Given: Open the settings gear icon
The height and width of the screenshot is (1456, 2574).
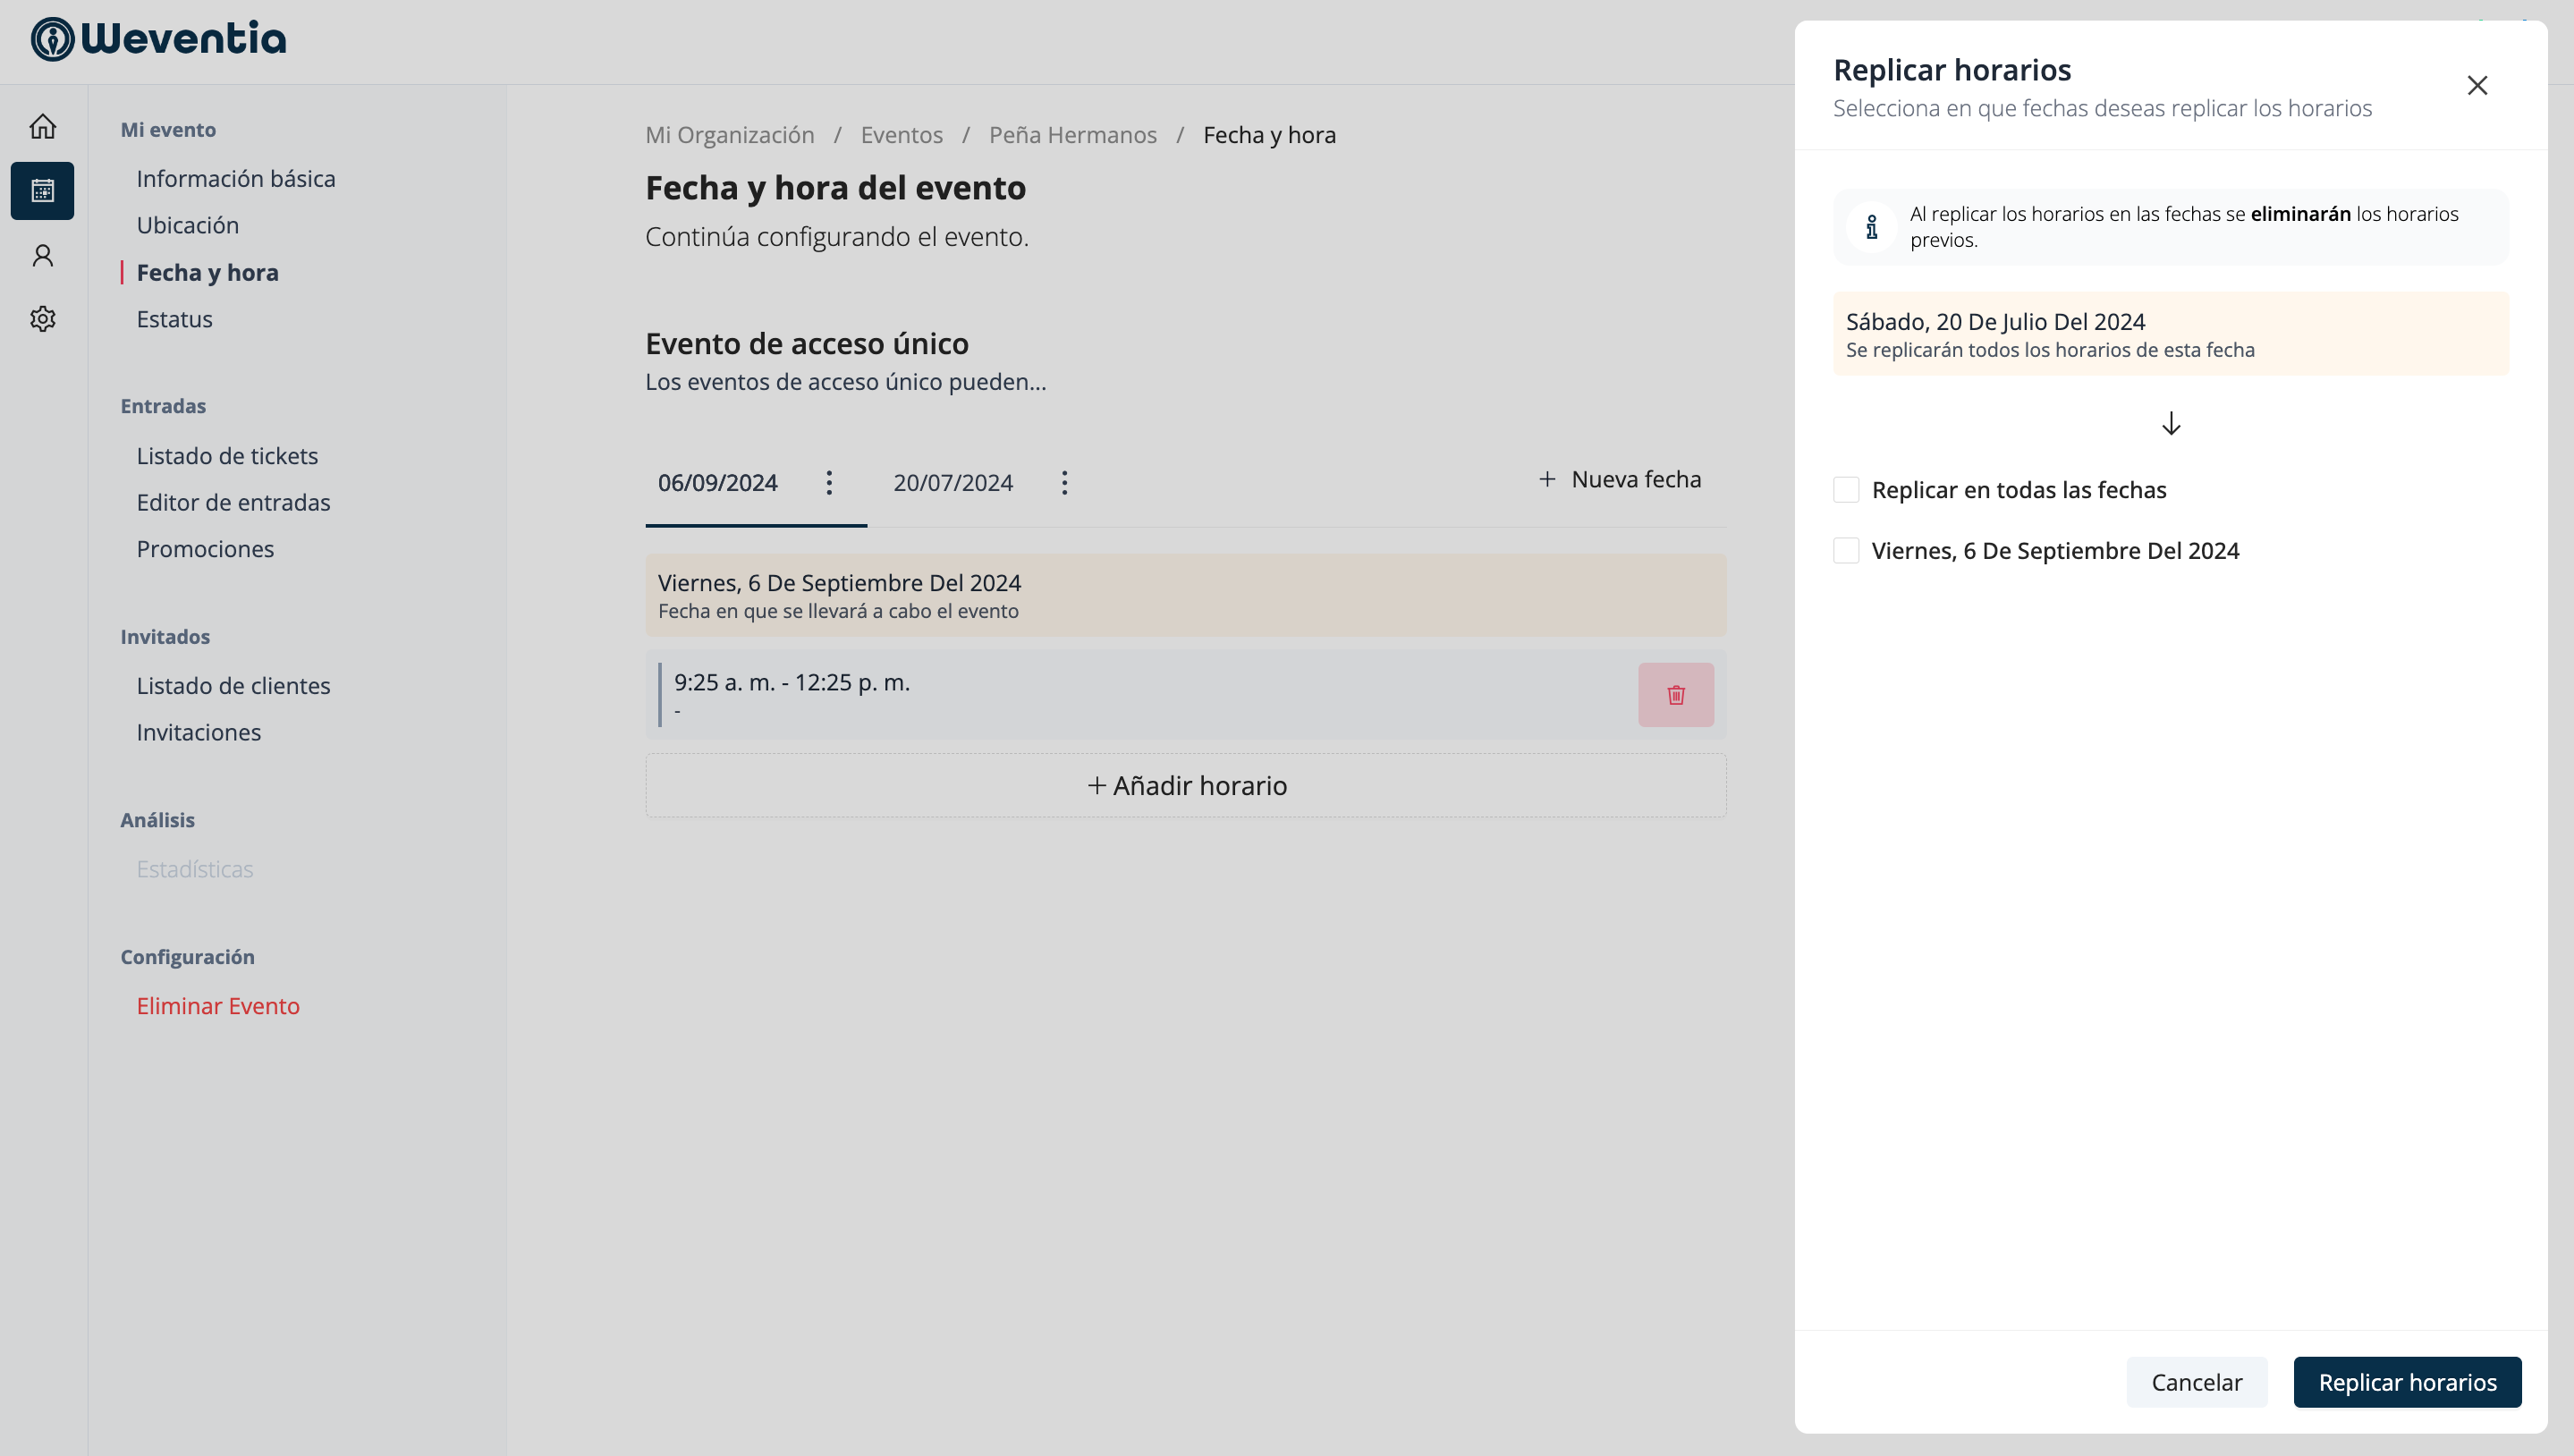Looking at the screenshot, I should [42, 319].
